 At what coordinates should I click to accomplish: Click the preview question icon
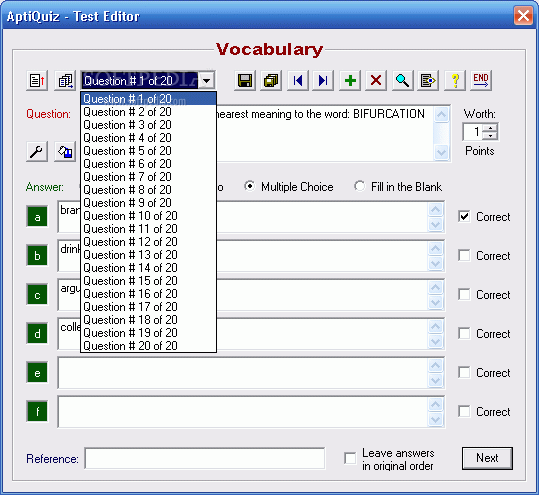point(428,81)
